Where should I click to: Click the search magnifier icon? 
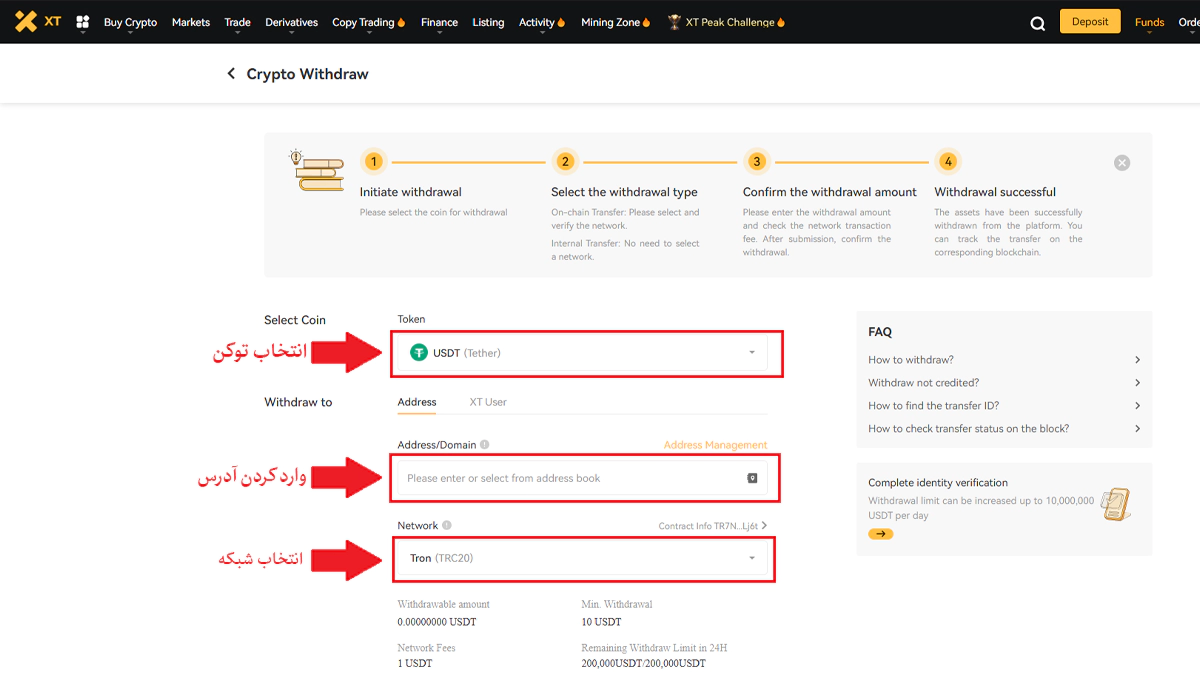pyautogui.click(x=1038, y=24)
